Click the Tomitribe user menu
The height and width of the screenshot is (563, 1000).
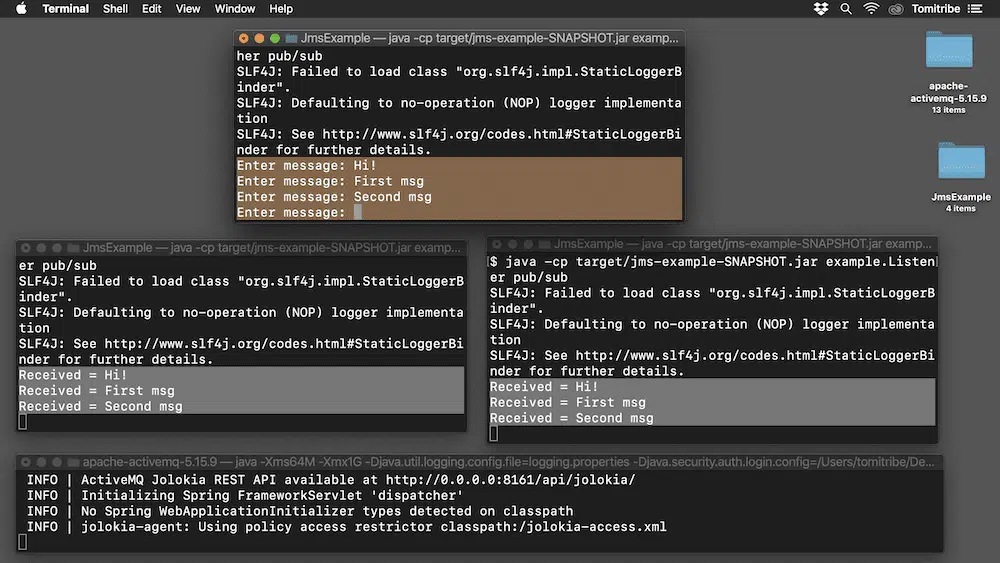click(x=936, y=9)
